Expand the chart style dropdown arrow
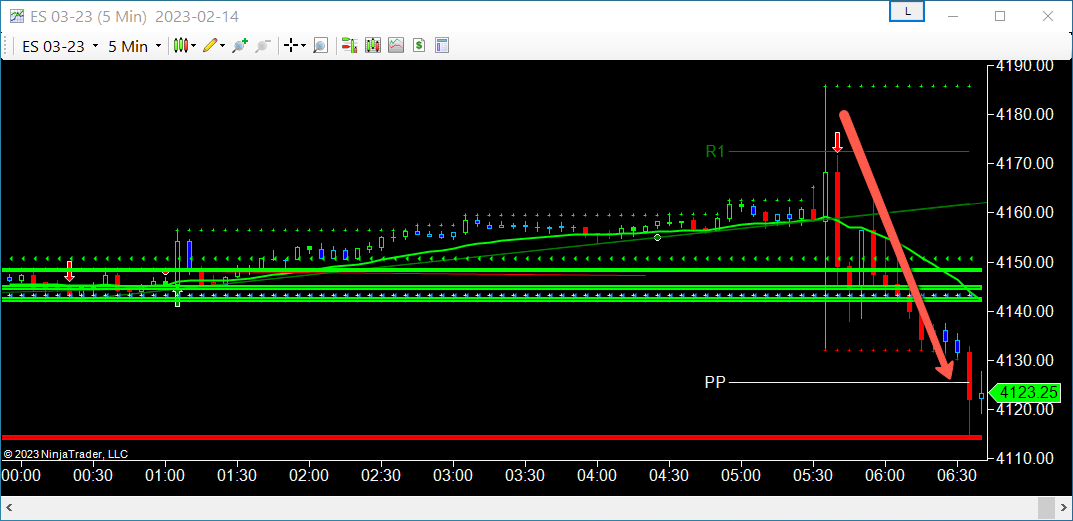 point(194,46)
